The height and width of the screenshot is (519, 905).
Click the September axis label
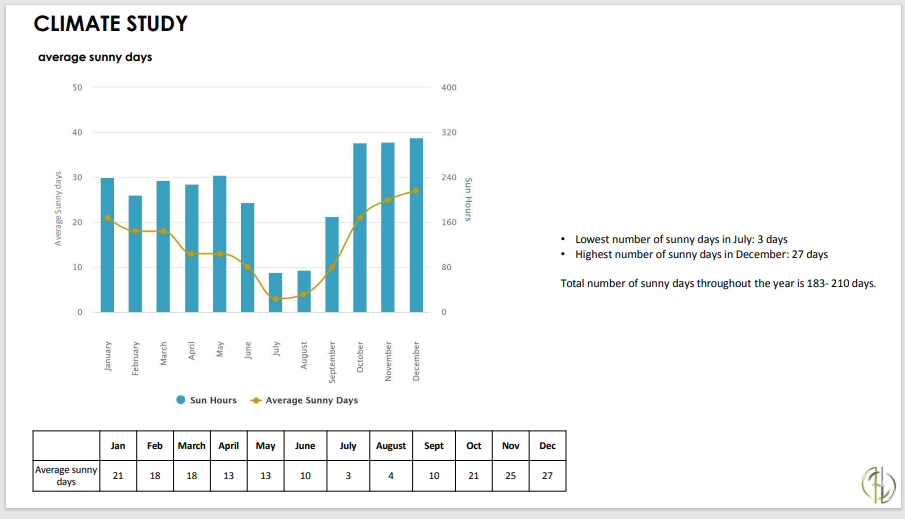332,362
